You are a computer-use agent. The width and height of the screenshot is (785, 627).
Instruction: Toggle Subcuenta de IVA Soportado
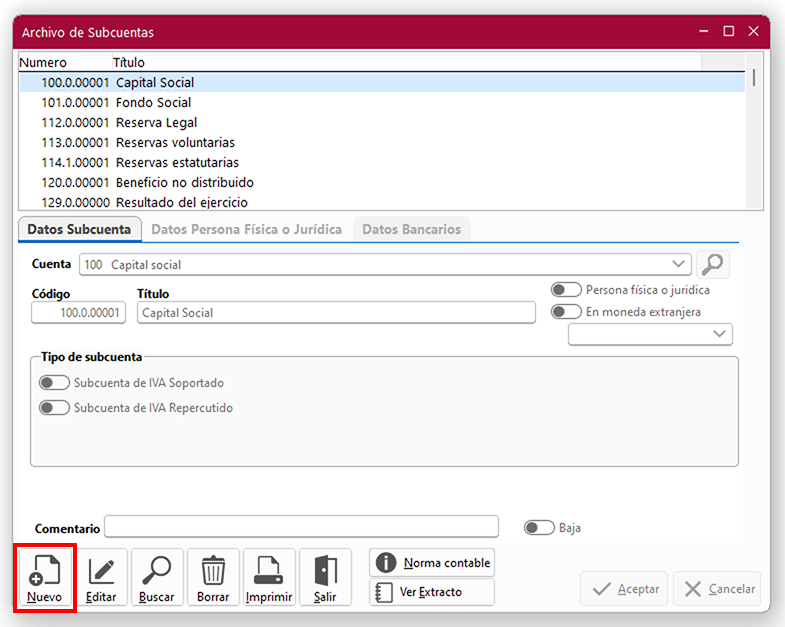tap(54, 383)
